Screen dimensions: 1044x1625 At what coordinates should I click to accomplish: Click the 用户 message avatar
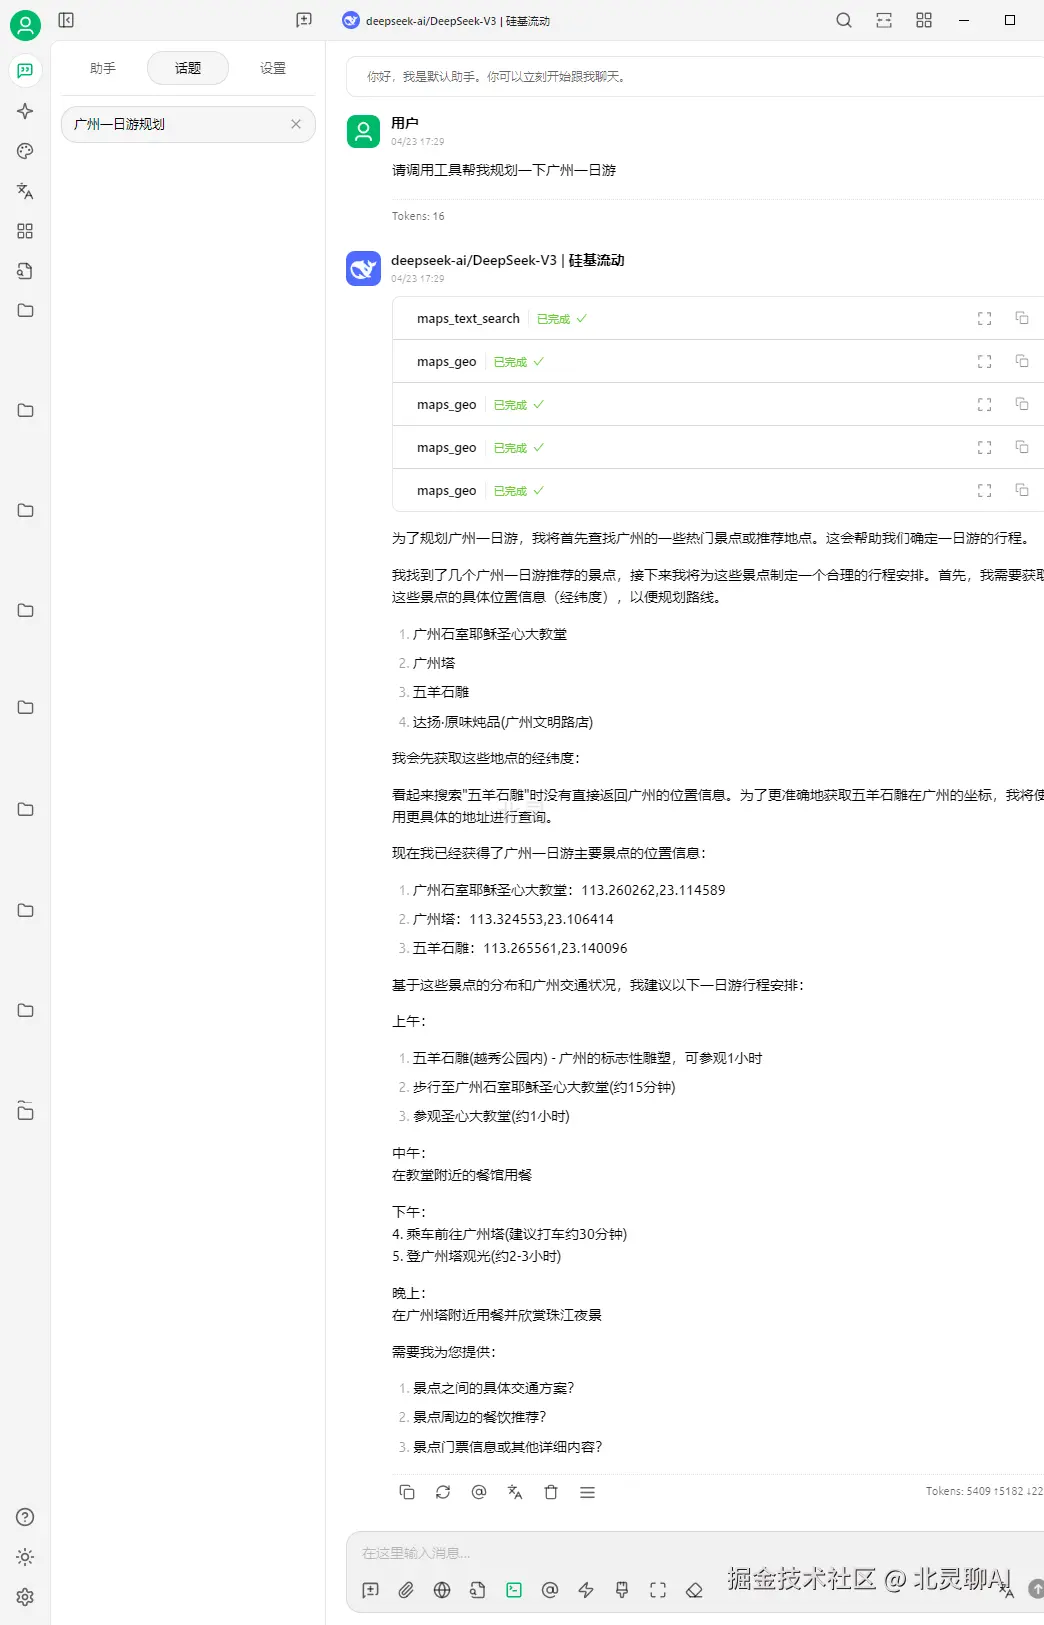coord(363,131)
